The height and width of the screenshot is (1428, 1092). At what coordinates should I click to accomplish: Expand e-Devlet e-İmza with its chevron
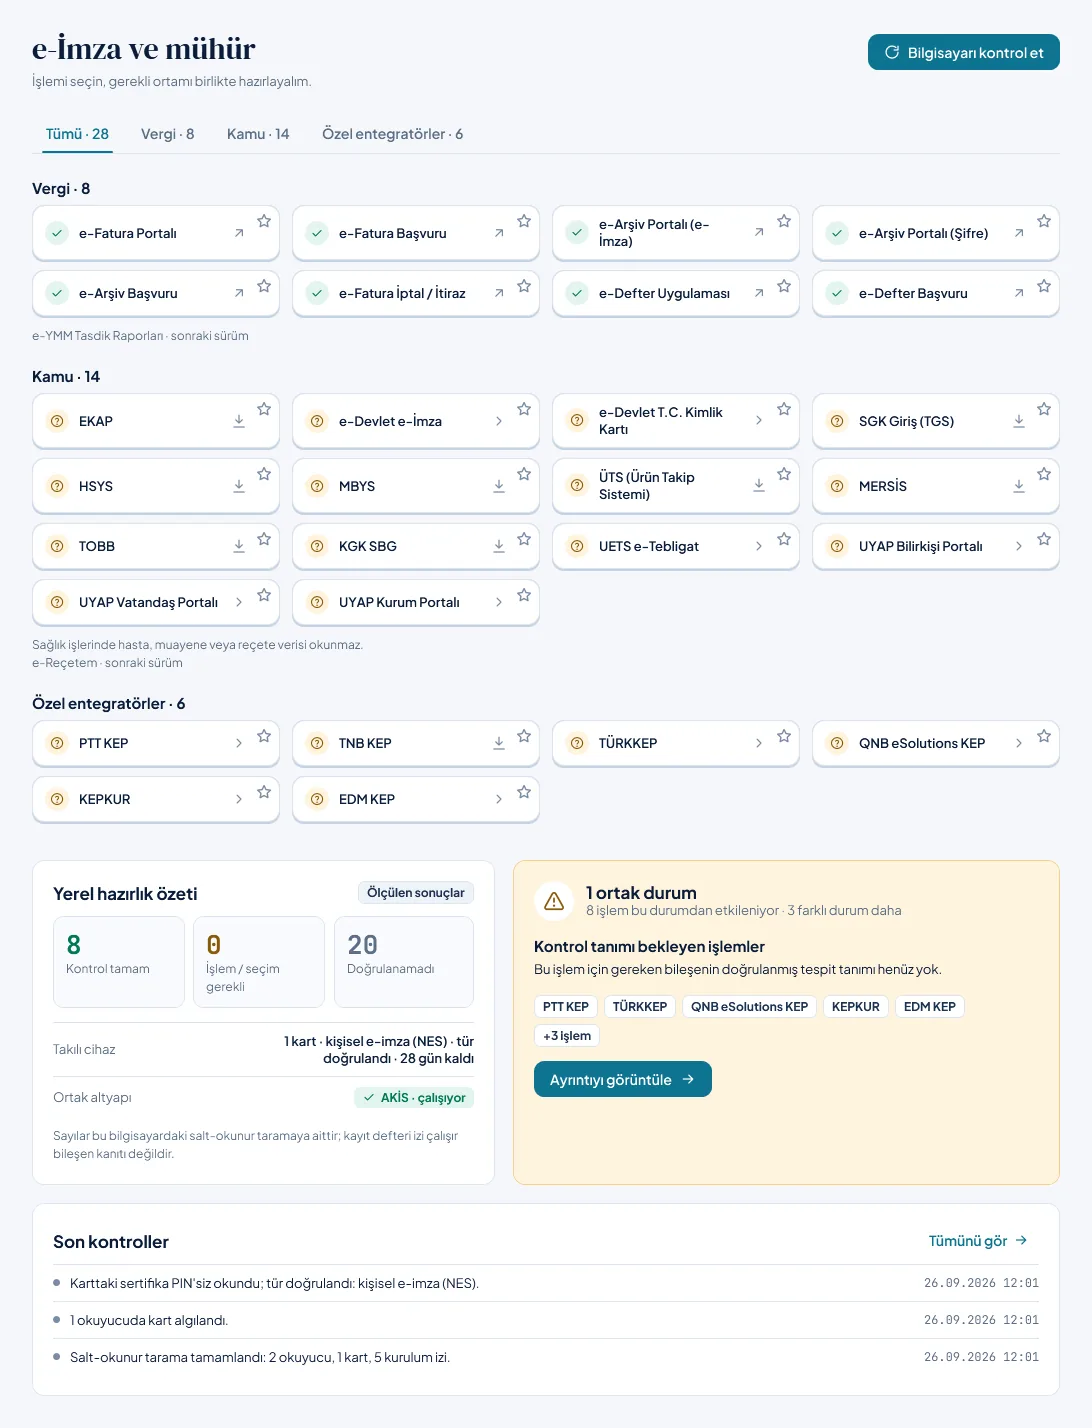(x=499, y=421)
